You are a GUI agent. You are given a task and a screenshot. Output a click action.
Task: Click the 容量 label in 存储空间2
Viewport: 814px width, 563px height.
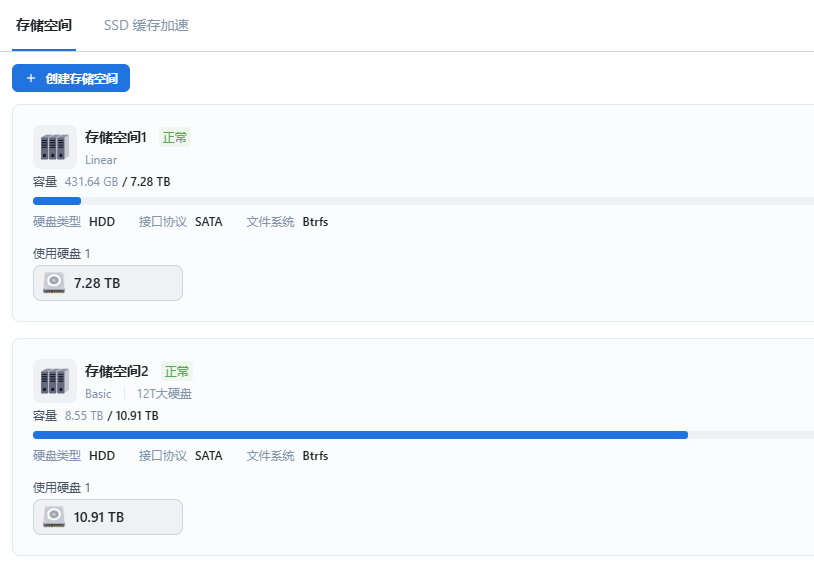click(x=45, y=416)
